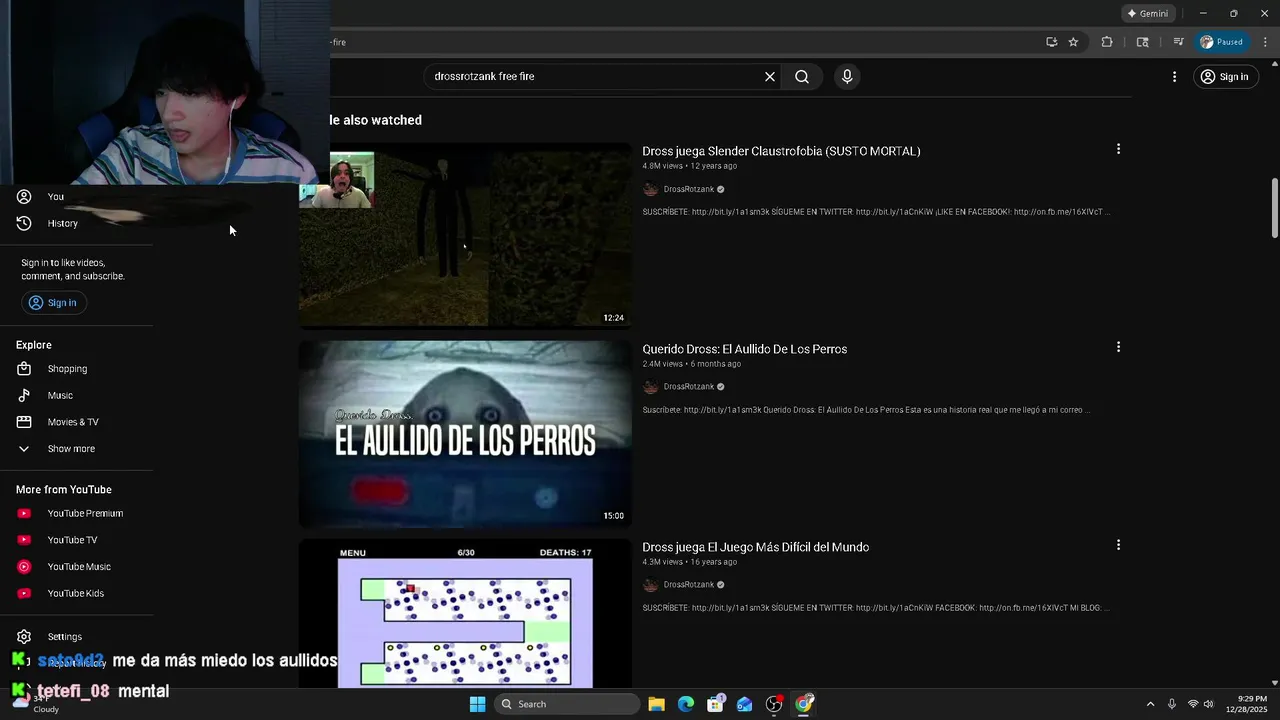Open Windows Start menu
The width and height of the screenshot is (1280, 720).
click(x=477, y=704)
